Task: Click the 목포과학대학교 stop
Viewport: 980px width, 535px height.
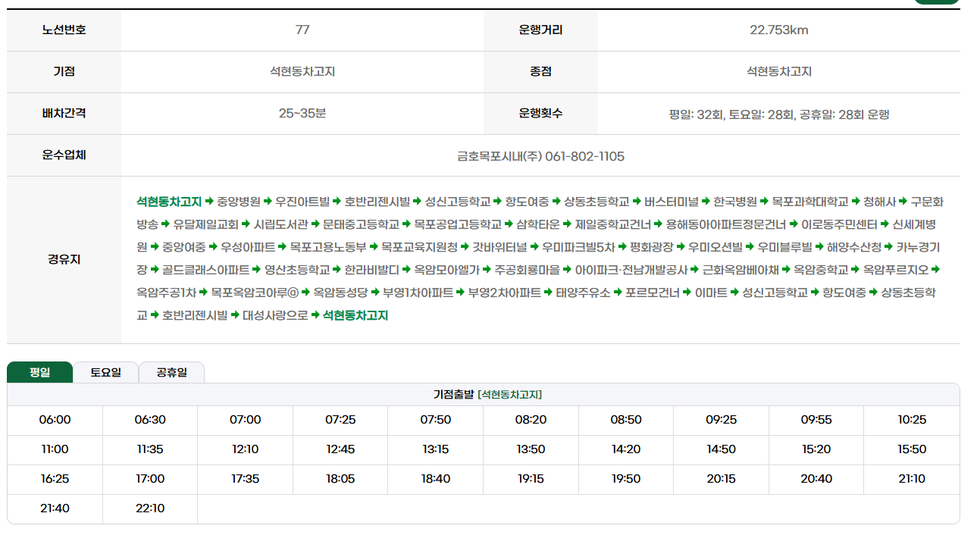Action: coord(810,202)
